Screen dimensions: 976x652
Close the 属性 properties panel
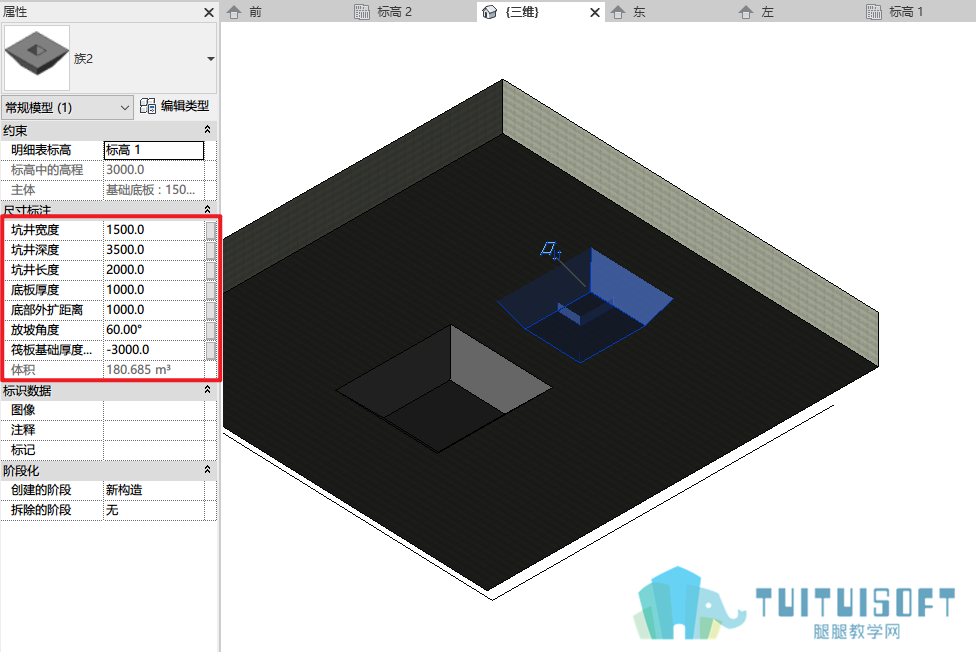click(x=209, y=12)
